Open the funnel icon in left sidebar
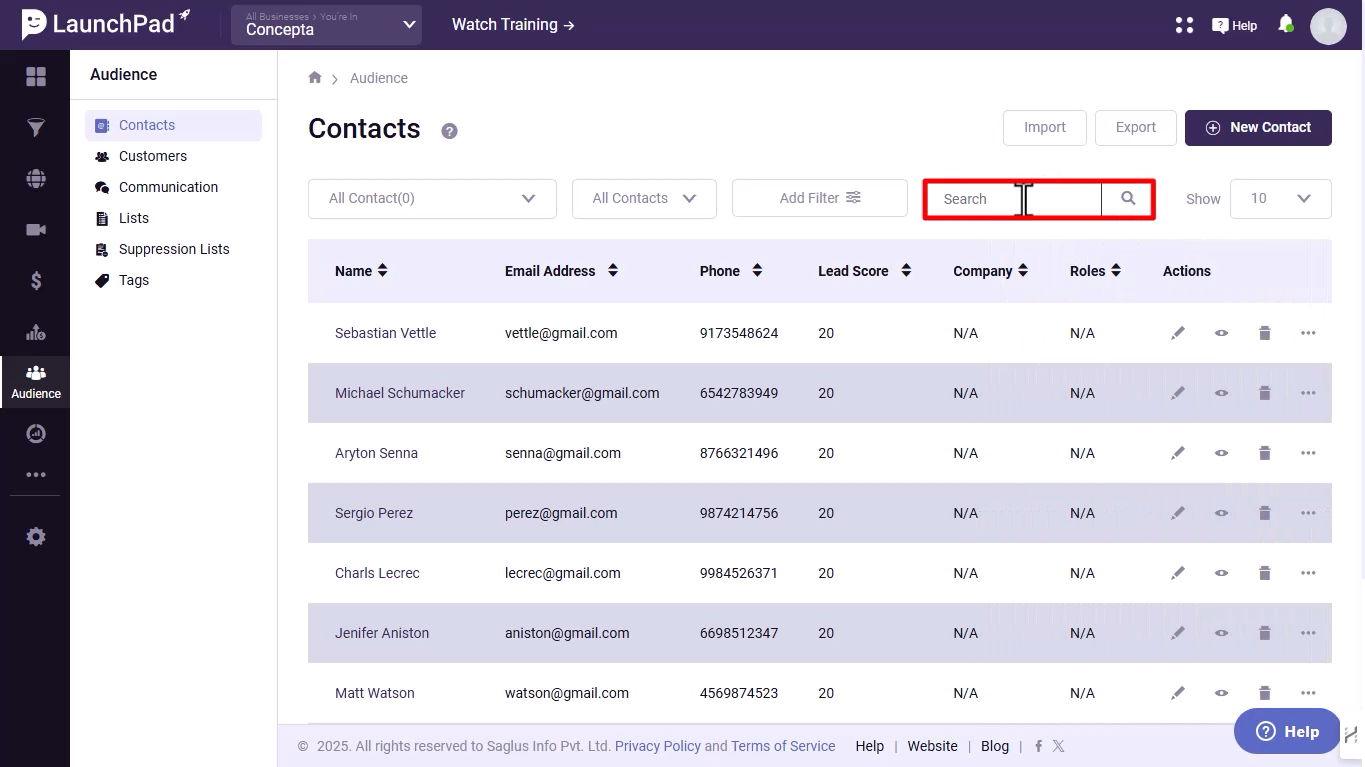This screenshot has width=1365, height=767. 36,128
